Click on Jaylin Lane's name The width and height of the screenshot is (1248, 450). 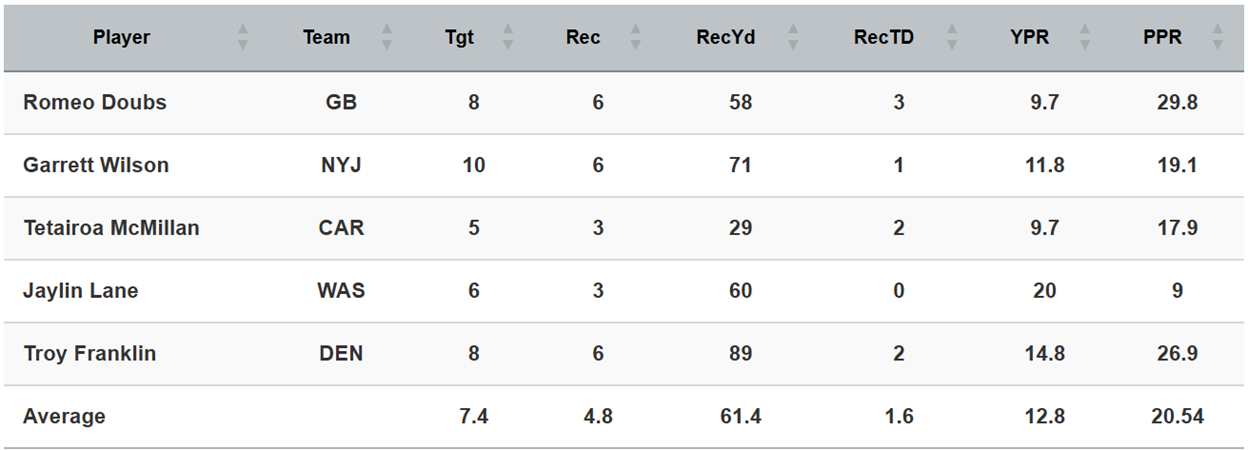[81, 291]
